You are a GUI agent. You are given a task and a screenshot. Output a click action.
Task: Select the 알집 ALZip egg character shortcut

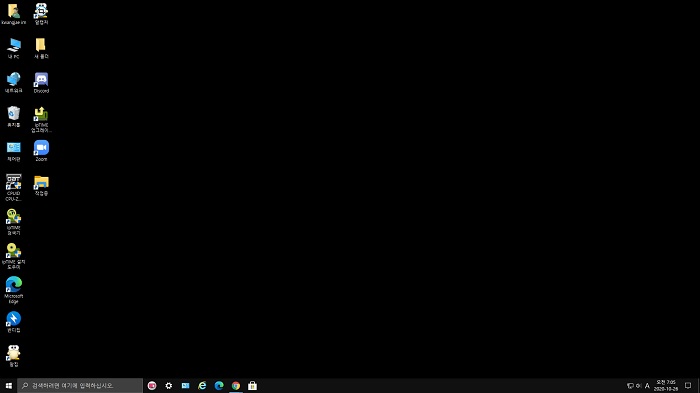pyautogui.click(x=13, y=356)
